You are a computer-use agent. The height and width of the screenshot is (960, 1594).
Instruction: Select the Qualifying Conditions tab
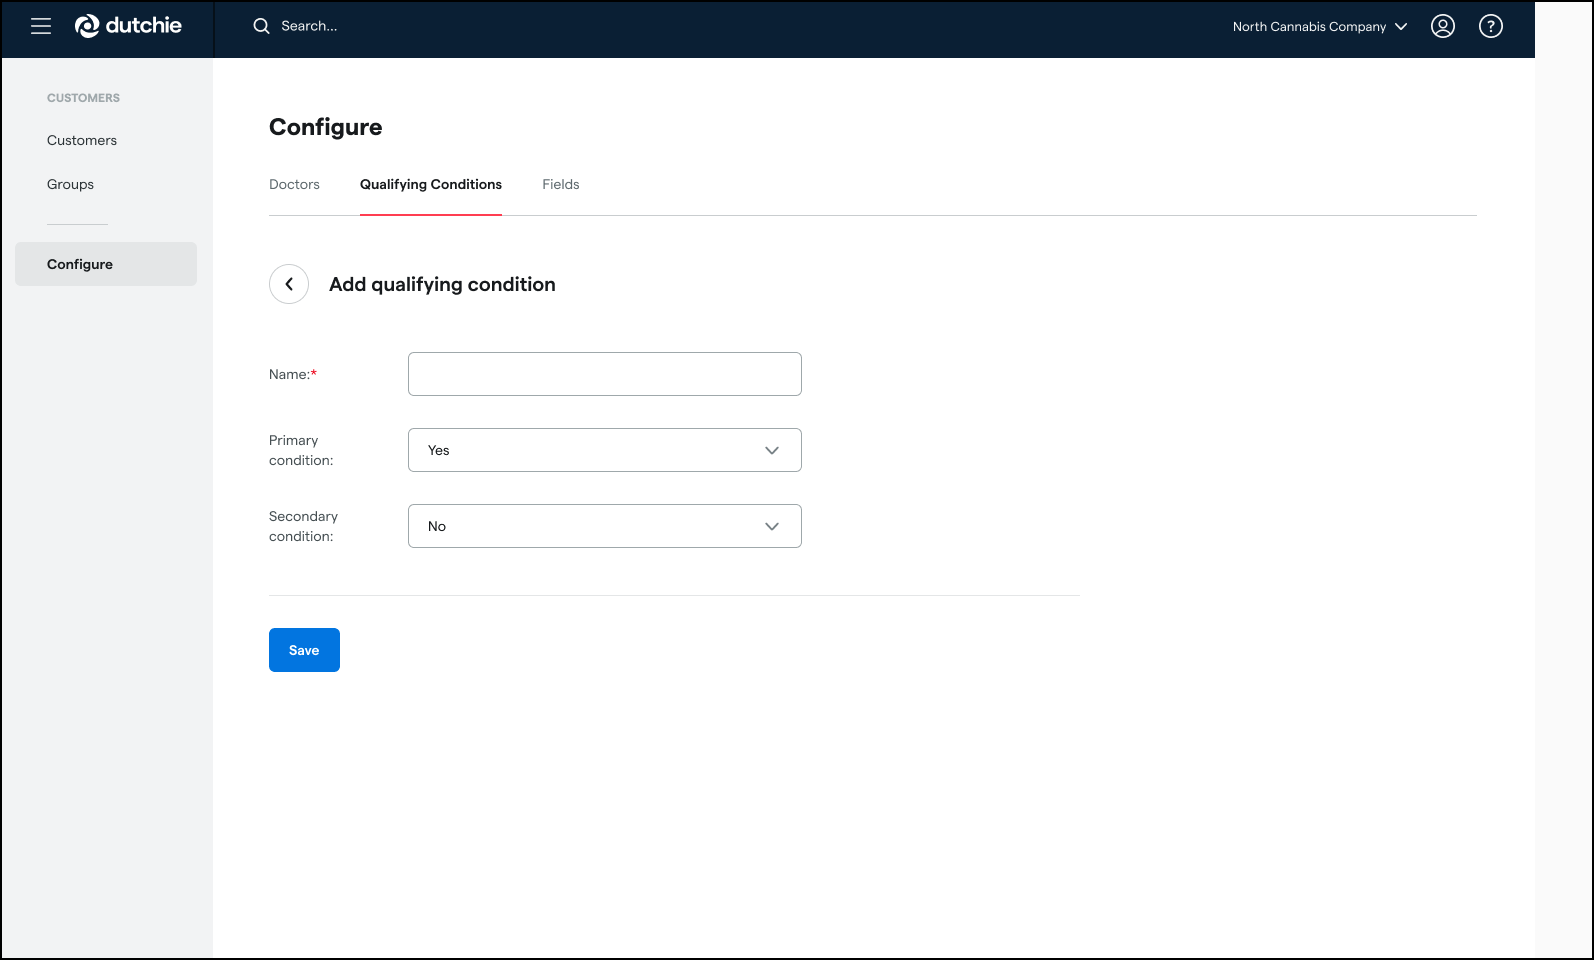431,184
